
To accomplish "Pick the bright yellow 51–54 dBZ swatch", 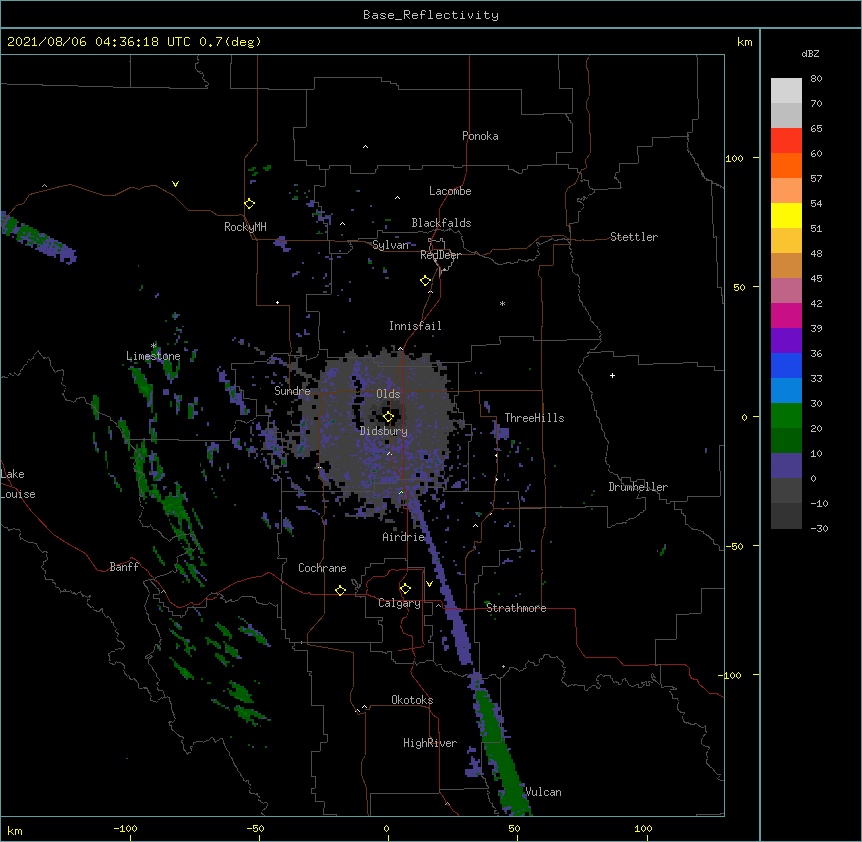I will point(786,215).
